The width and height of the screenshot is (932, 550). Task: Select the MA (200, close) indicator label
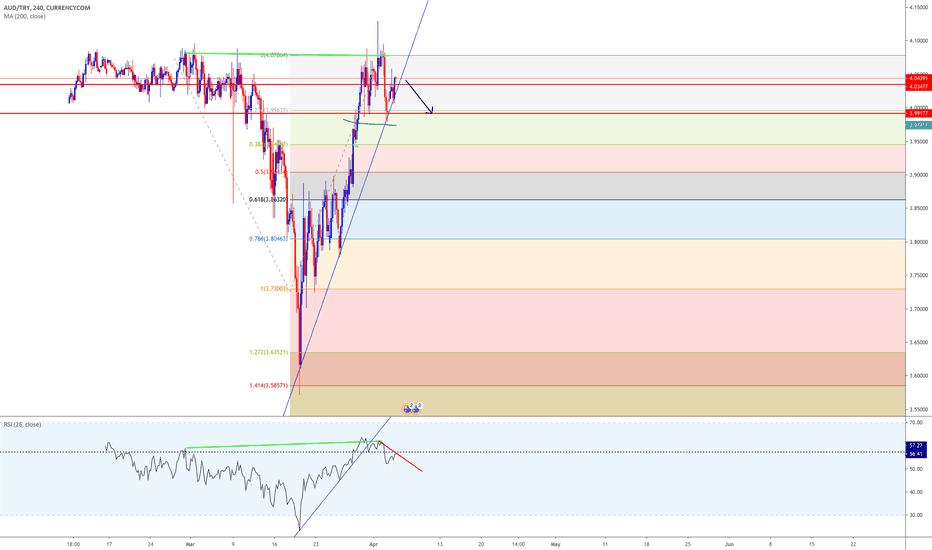(24, 17)
